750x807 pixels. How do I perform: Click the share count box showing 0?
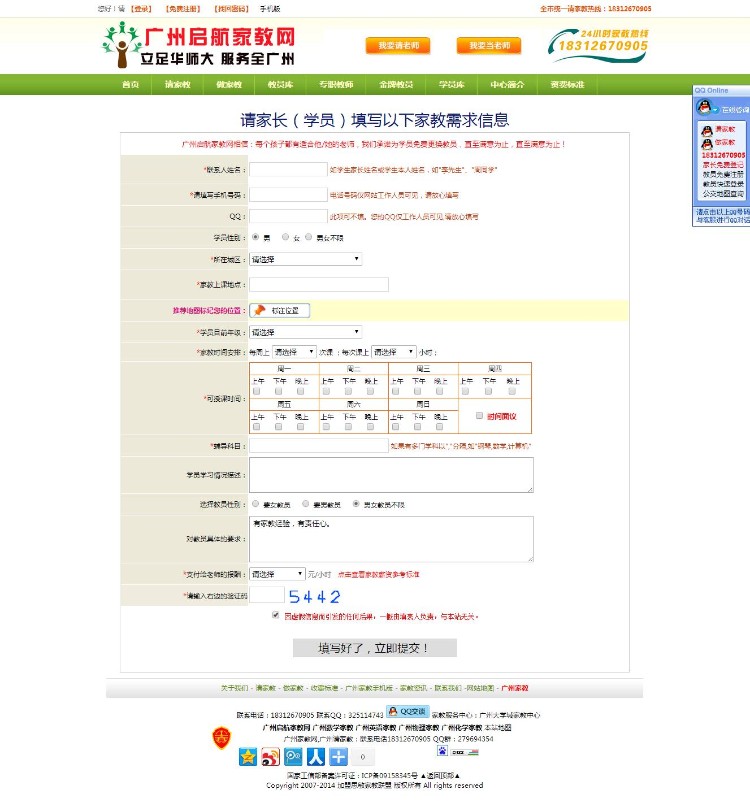click(363, 757)
